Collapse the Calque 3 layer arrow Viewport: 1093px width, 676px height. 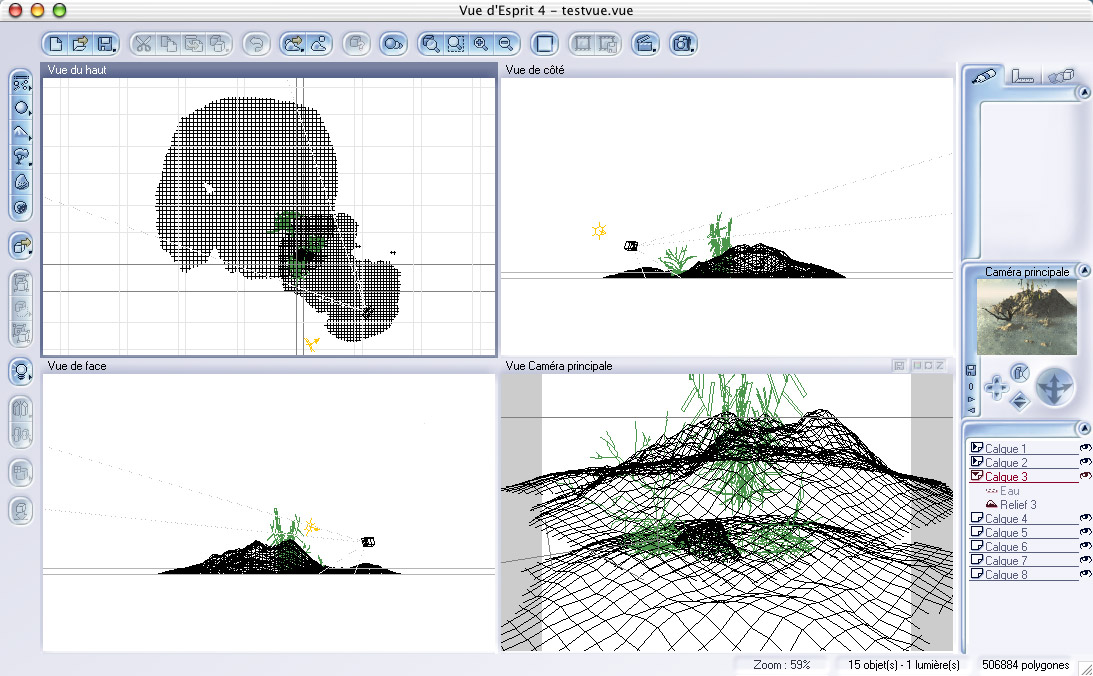pyautogui.click(x=977, y=476)
